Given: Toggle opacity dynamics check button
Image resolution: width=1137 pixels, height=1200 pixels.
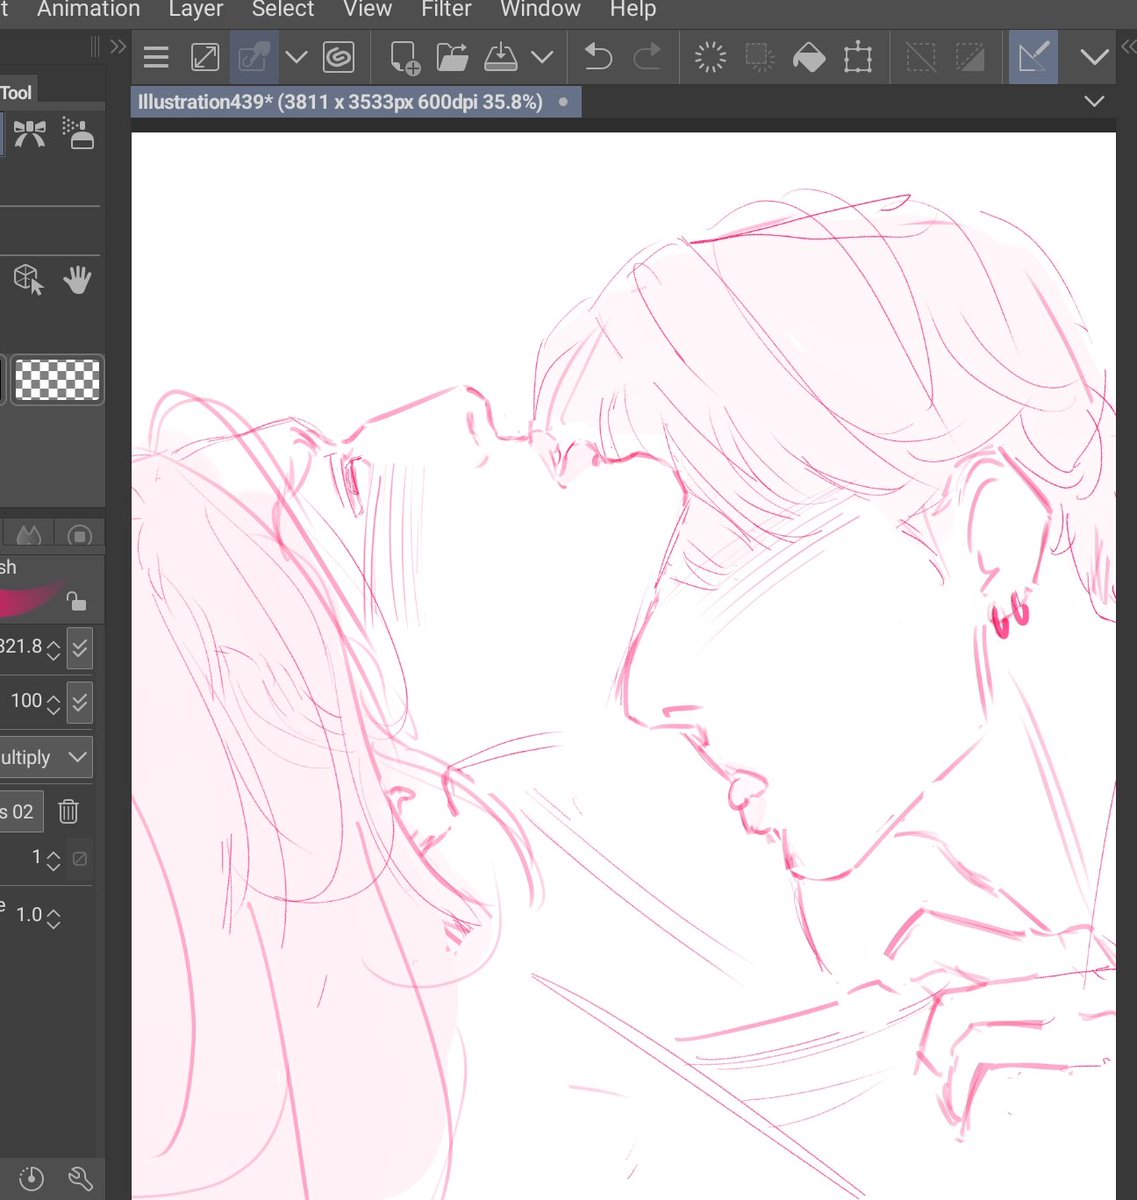Looking at the screenshot, I should tap(80, 702).
